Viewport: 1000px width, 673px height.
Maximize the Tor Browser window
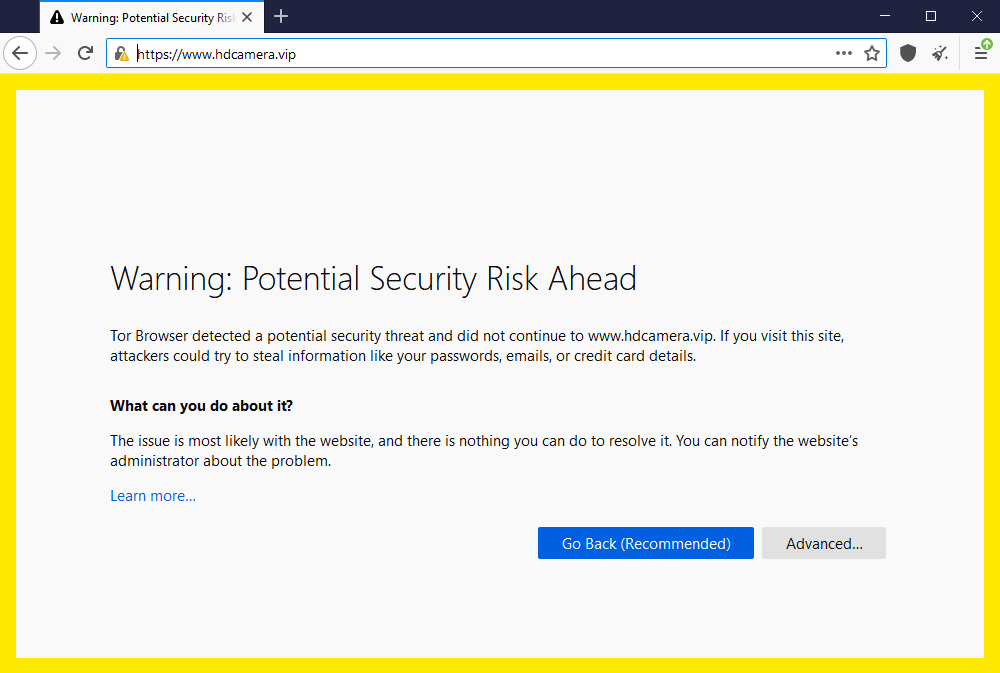930,16
